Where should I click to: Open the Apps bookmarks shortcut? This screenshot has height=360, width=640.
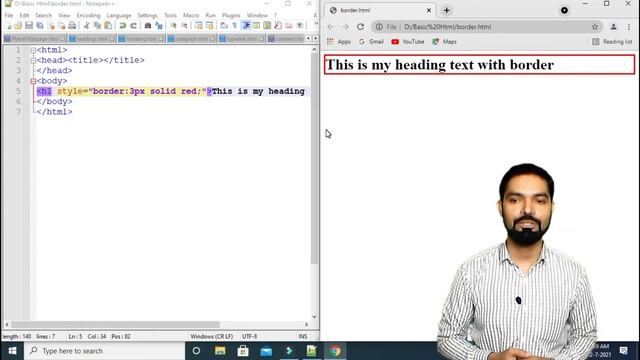click(x=338, y=42)
